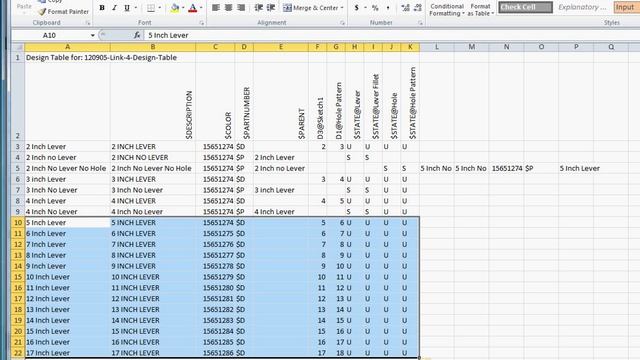The image size is (640, 360).
Task: Select cell '5 Inch Lever' in column P
Action: pyautogui.click(x=576, y=169)
